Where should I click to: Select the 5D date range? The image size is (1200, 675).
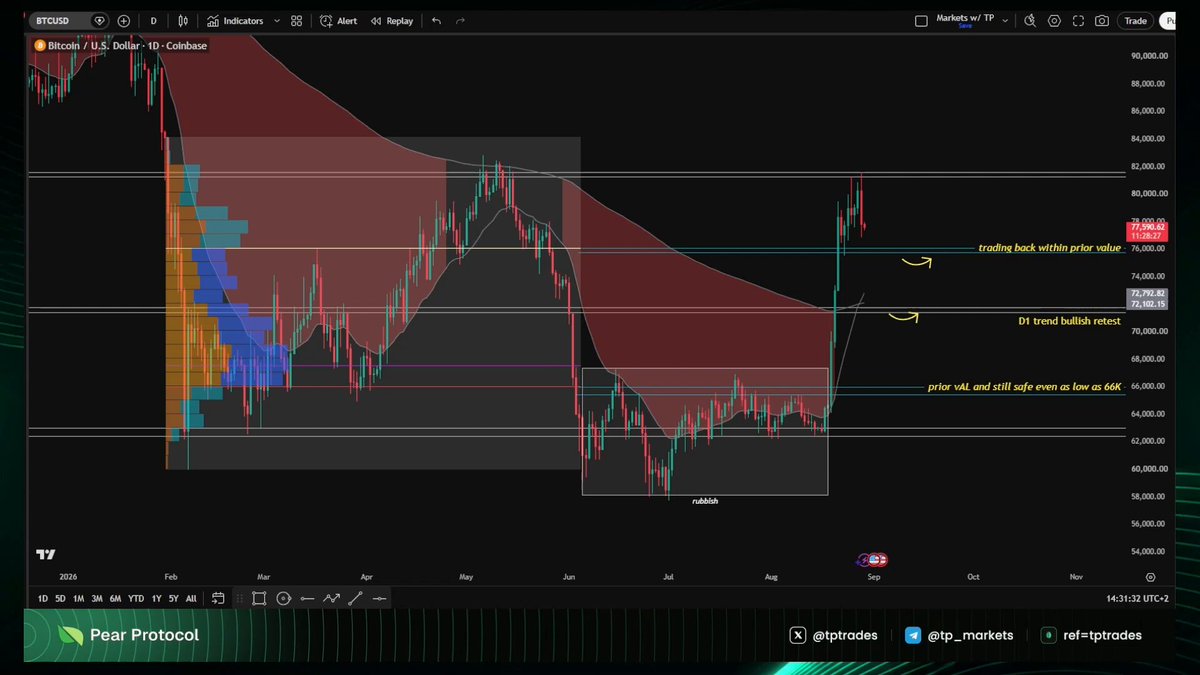60,598
